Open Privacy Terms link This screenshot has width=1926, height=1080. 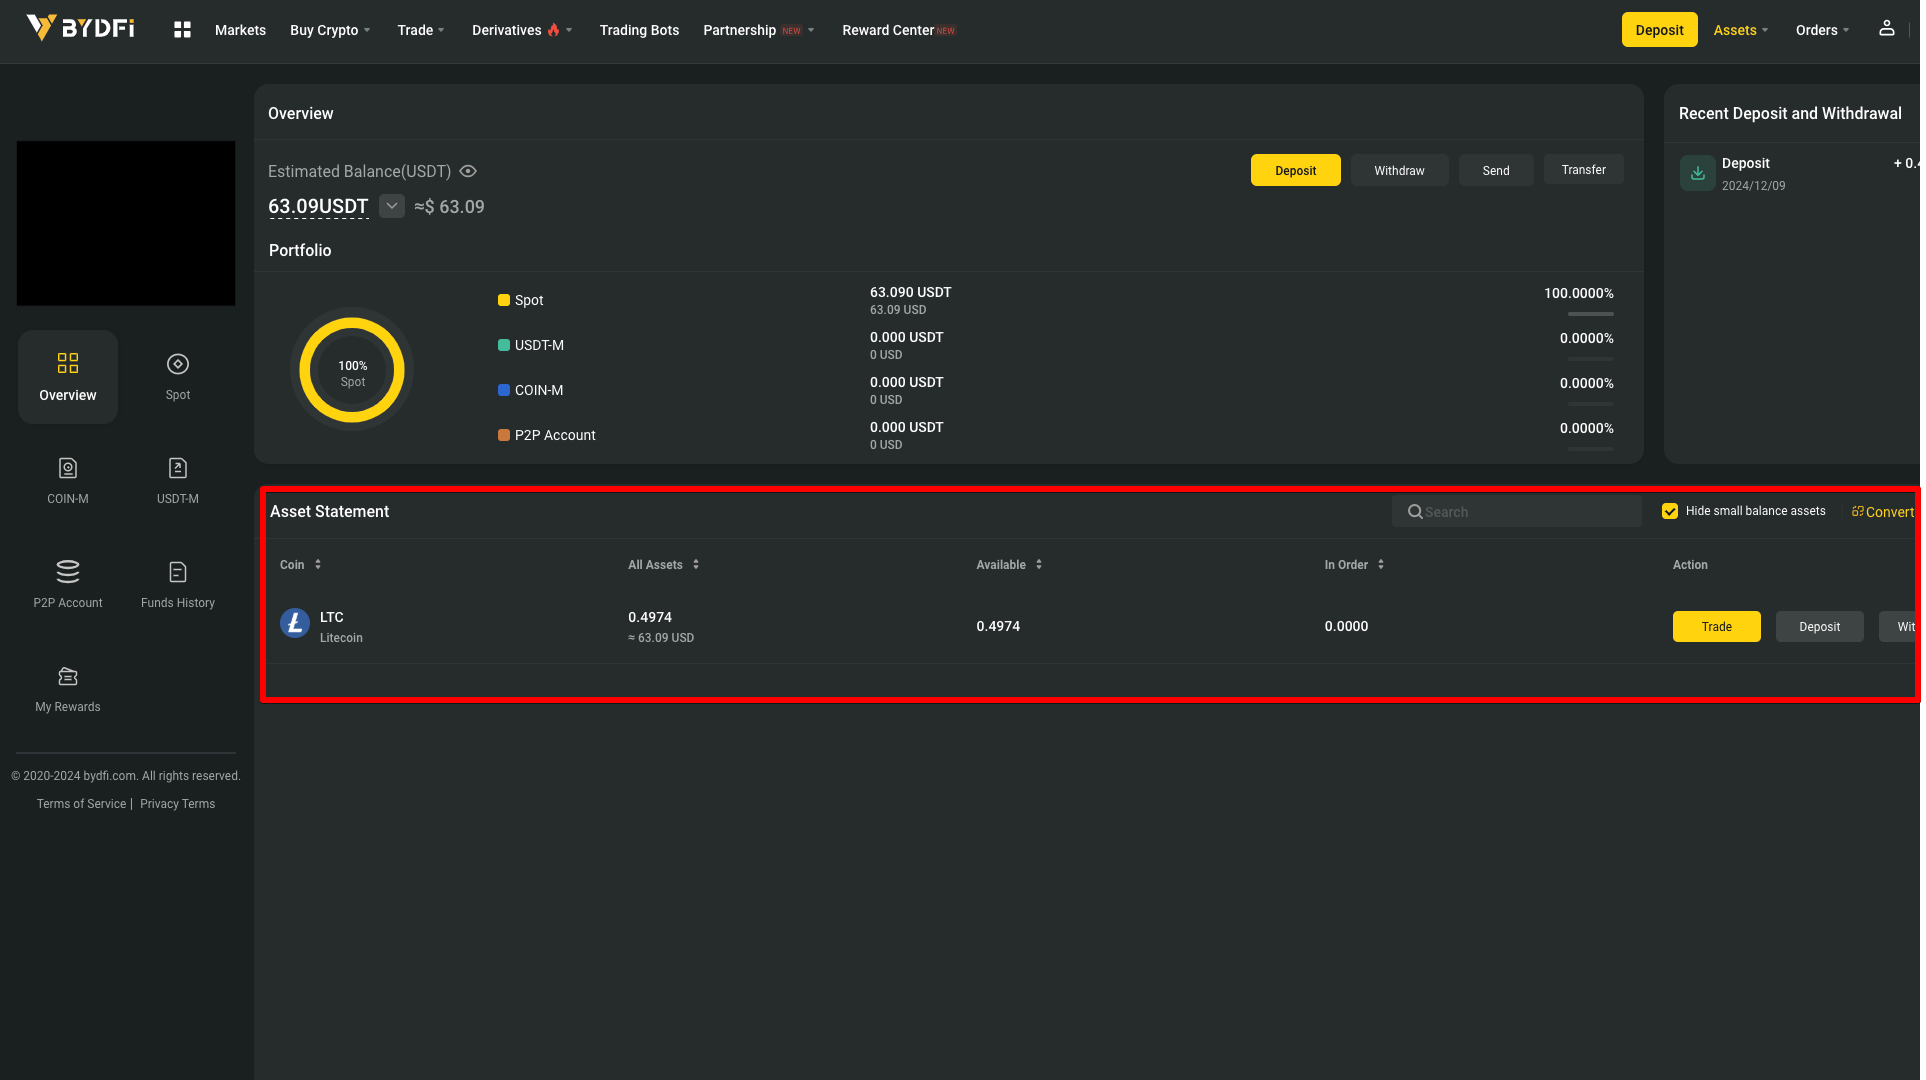point(177,804)
